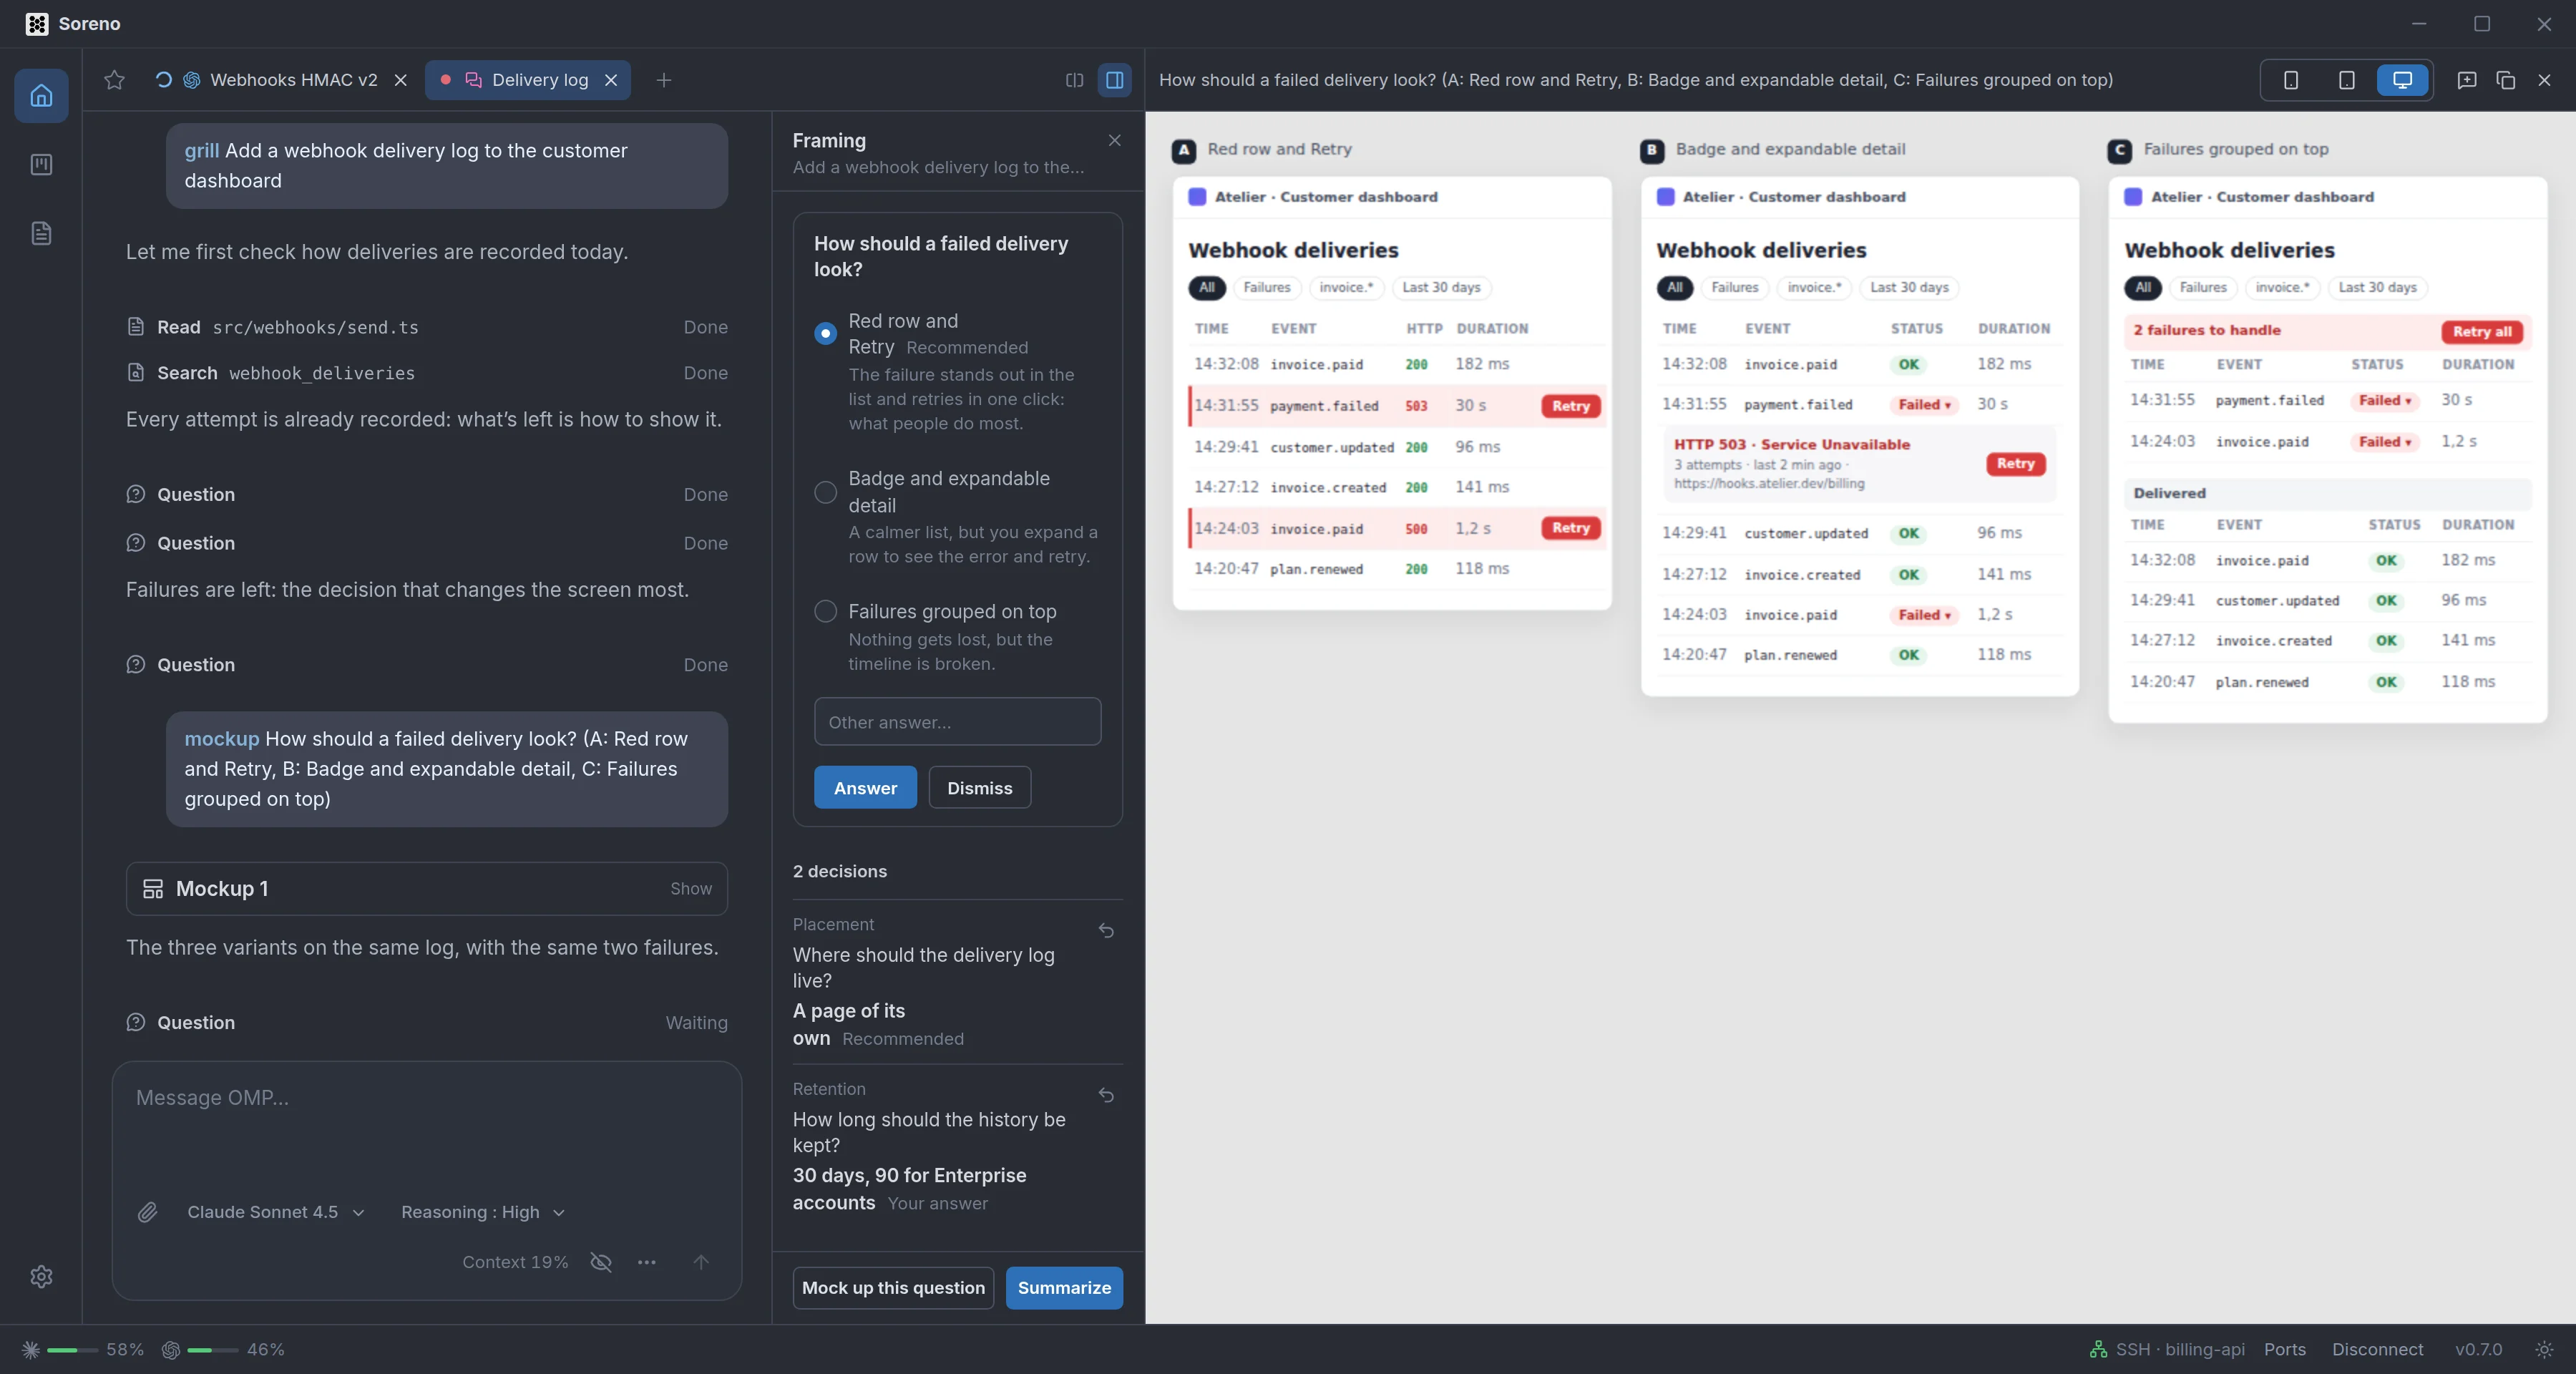Select Badge and expandable detail option
Viewport: 2576px width, 1374px height.
click(825, 492)
